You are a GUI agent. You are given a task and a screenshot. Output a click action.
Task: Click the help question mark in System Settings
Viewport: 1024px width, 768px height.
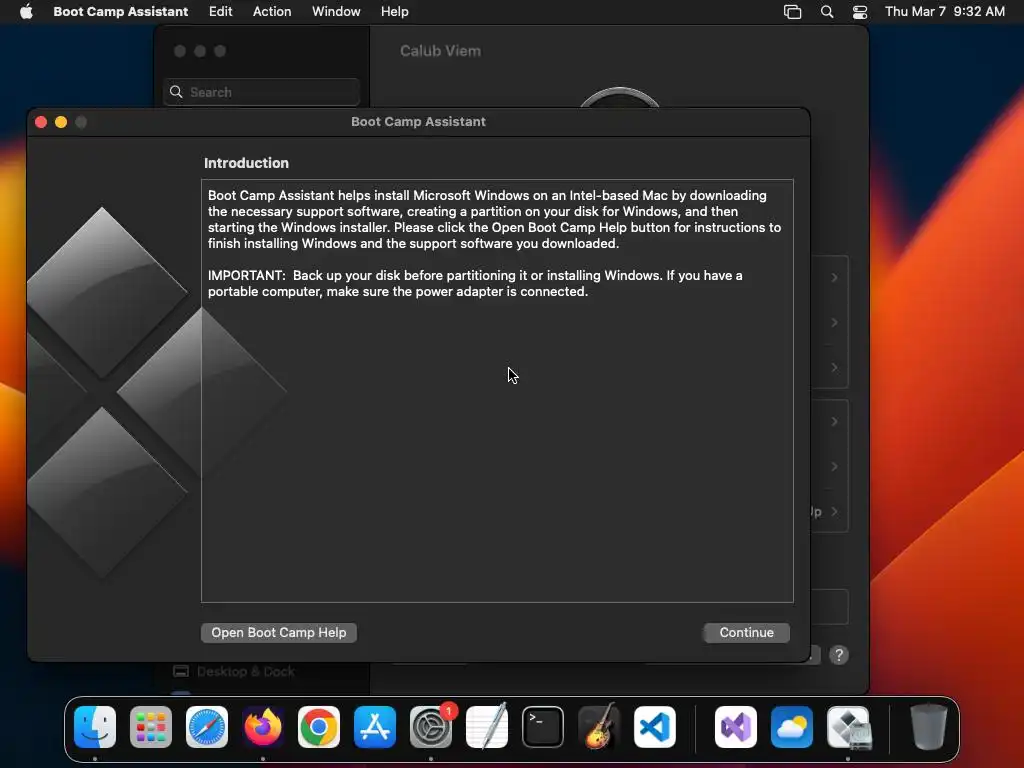click(839, 654)
